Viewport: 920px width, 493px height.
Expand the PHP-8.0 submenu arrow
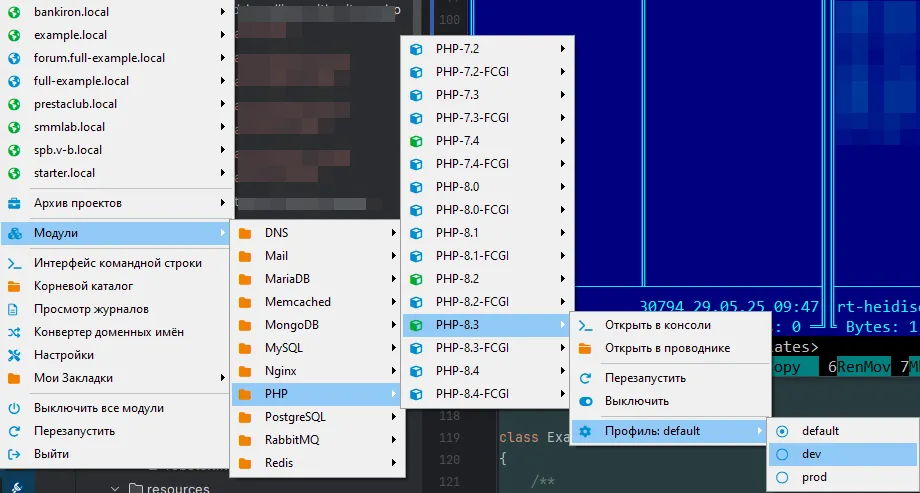click(x=563, y=187)
